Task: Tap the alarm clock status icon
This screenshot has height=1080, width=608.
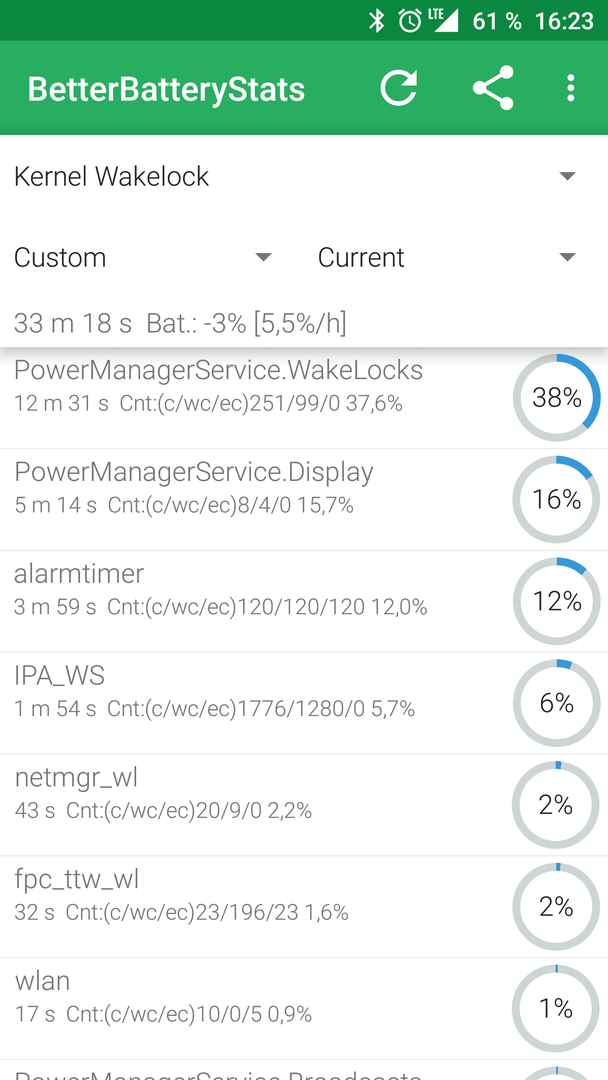Action: 409,21
